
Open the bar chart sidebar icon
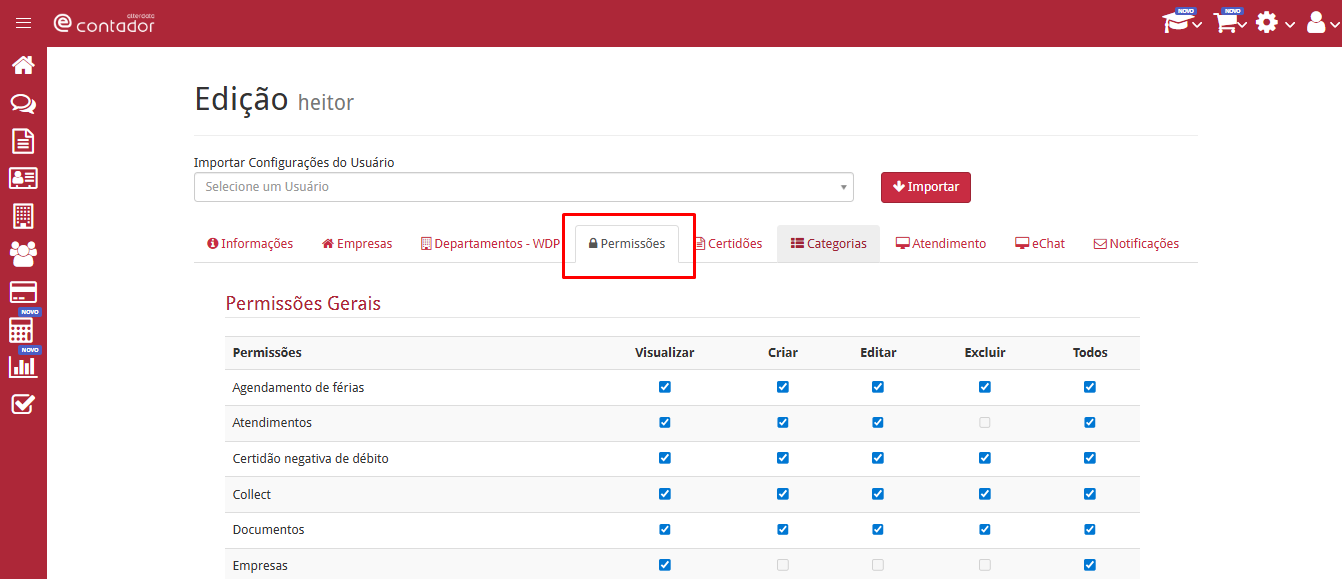[x=23, y=366]
